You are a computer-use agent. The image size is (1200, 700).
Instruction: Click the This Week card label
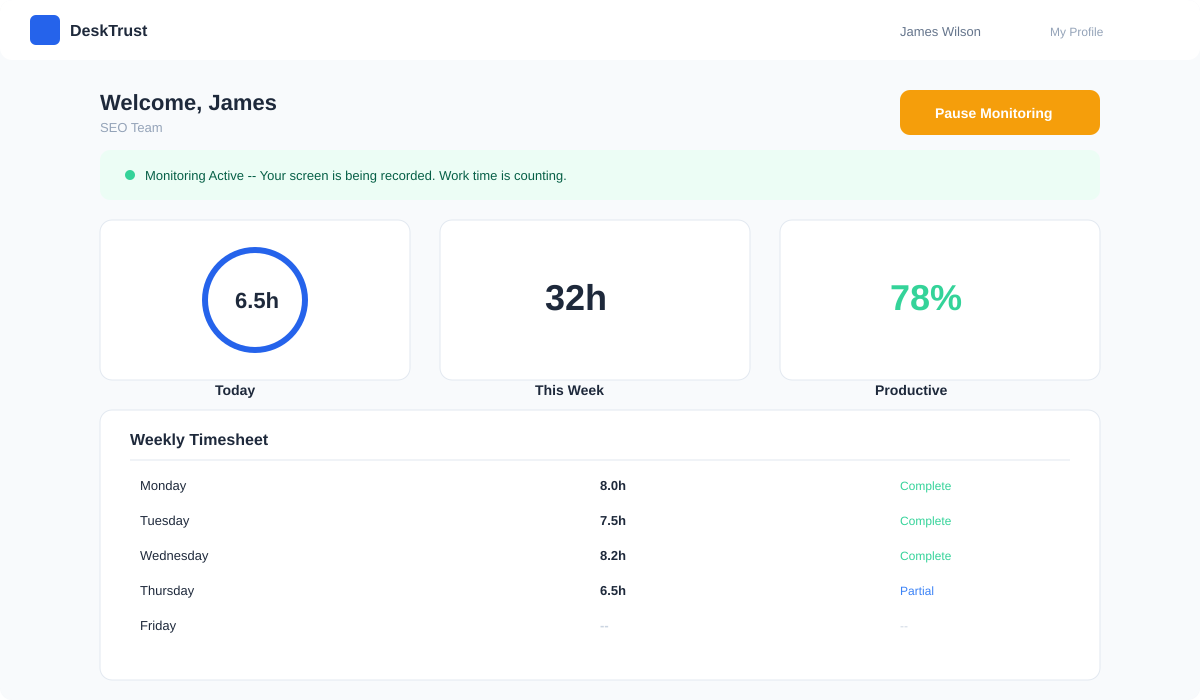coord(569,390)
